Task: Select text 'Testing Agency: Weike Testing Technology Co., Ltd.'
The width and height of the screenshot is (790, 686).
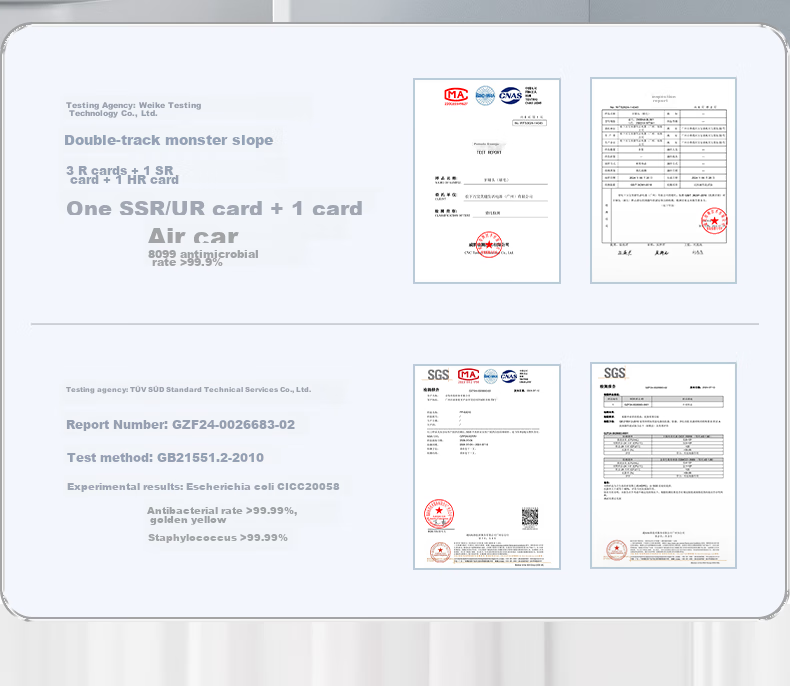Action: [134, 109]
